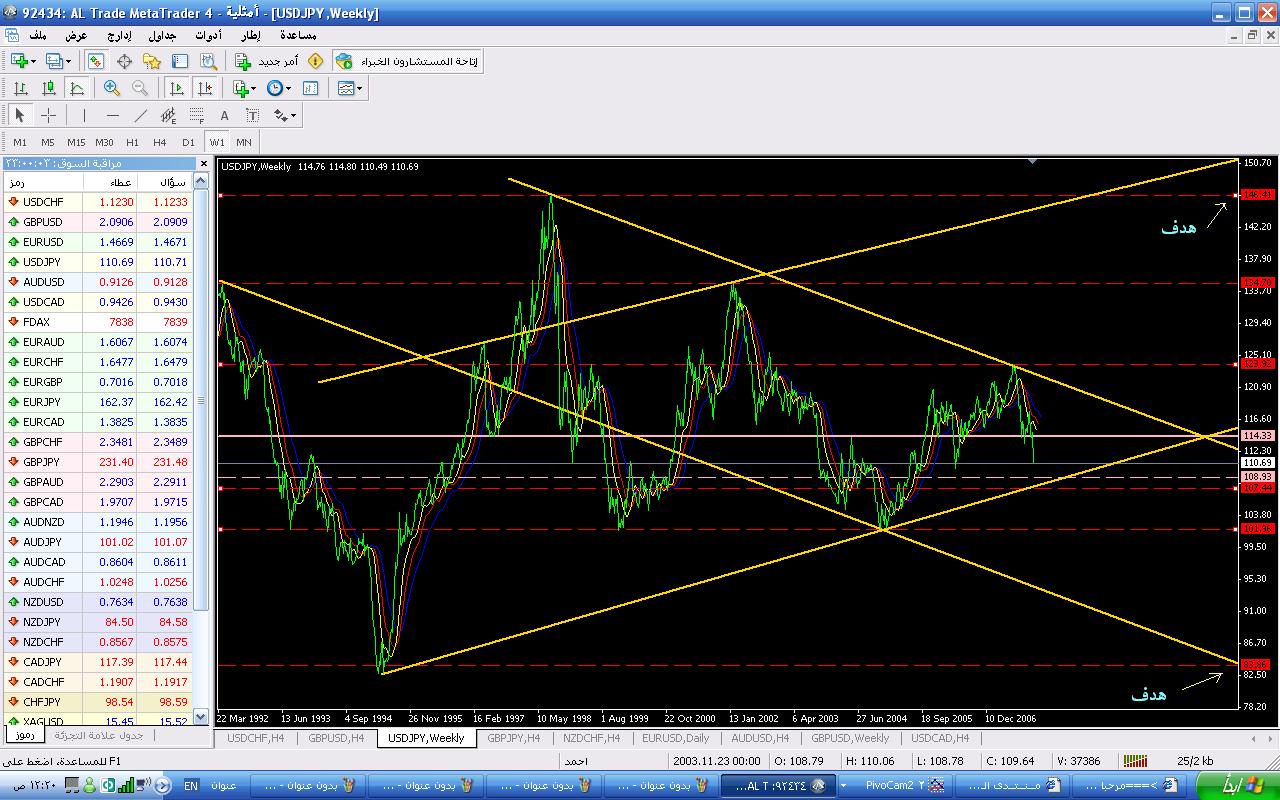Screen dimensions: 1280x800
Task: Click the zoom out magnifier icon
Action: coord(140,88)
